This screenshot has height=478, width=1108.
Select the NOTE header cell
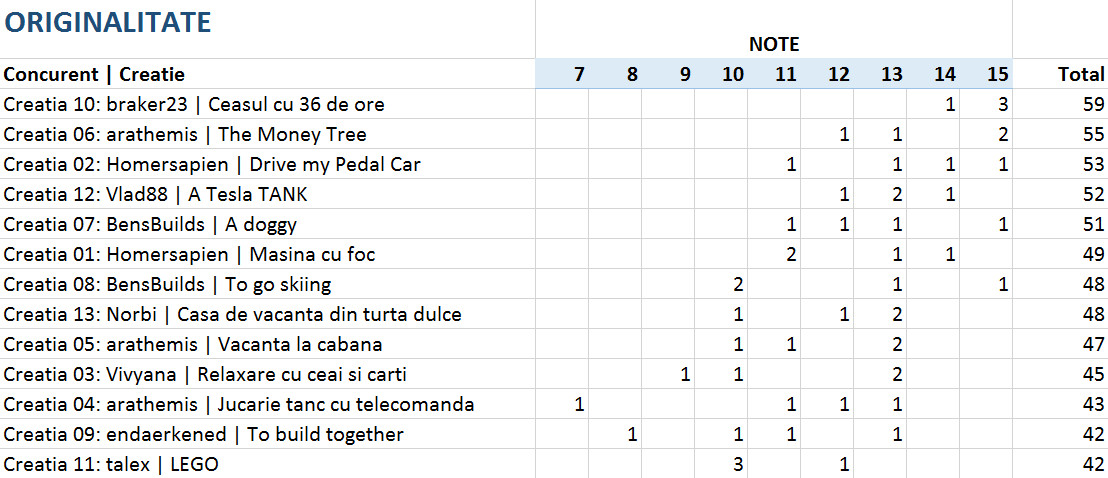point(774,44)
